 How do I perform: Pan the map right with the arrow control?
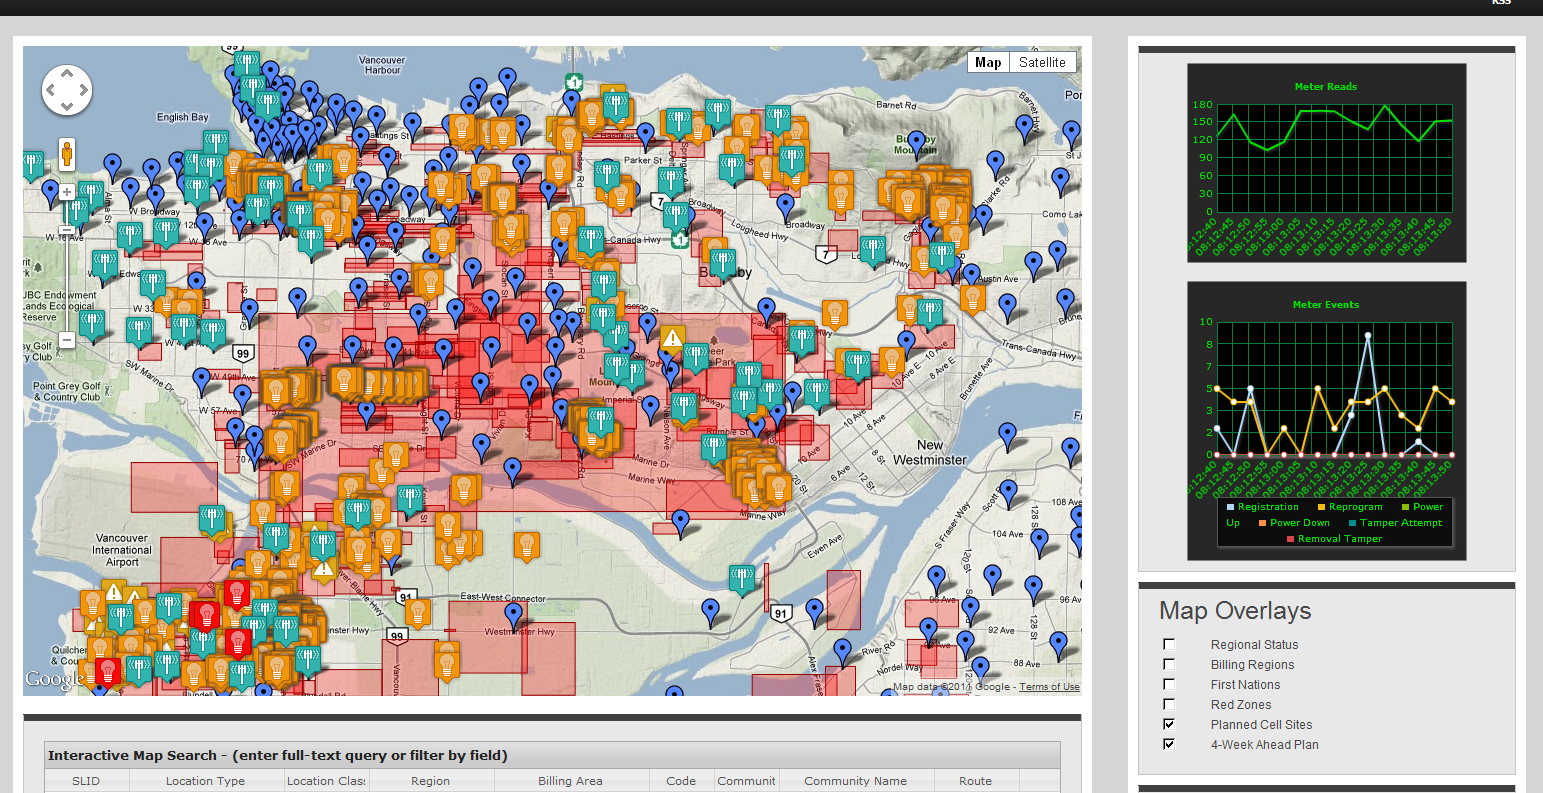click(83, 91)
